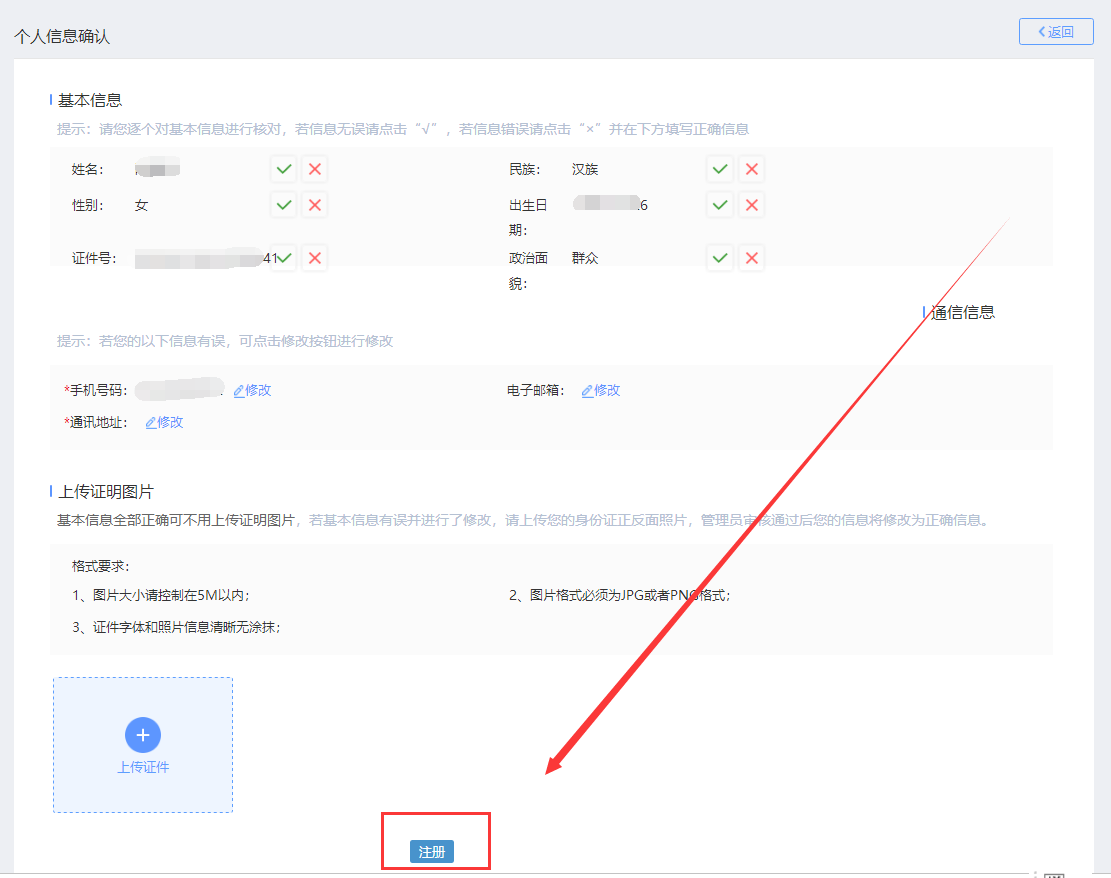
Task: Go back using the 返回 button
Action: tap(1055, 31)
